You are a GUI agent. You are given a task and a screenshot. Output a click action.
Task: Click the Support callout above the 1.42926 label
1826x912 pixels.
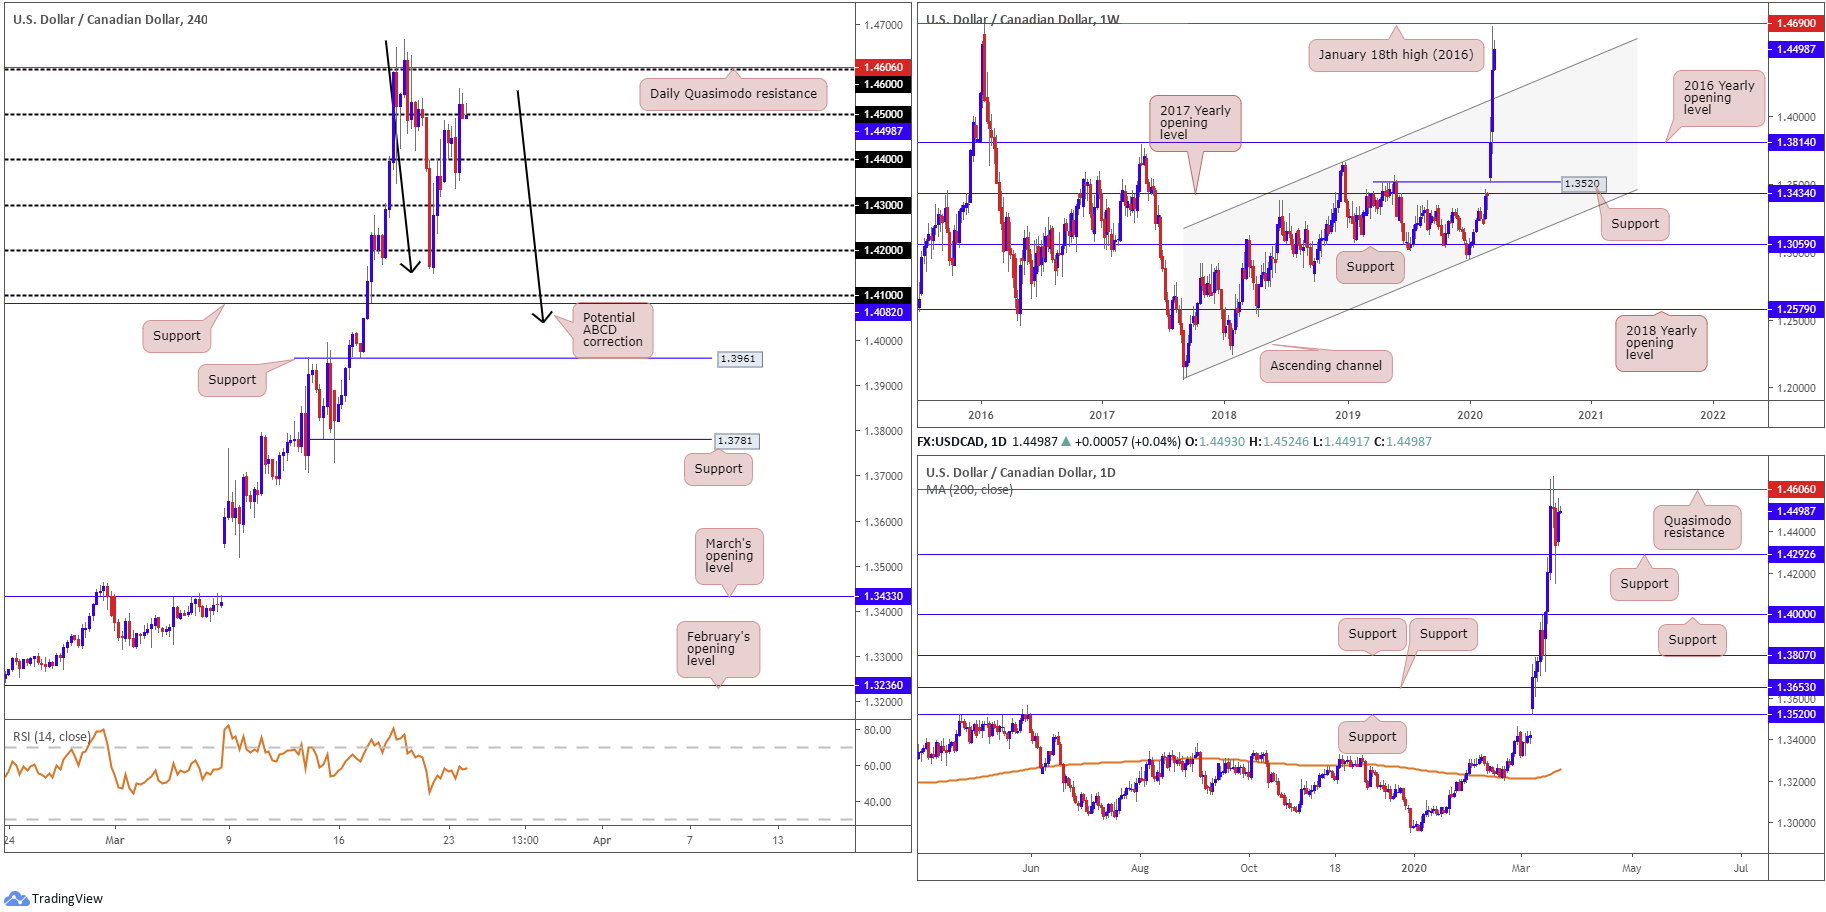click(x=1644, y=584)
